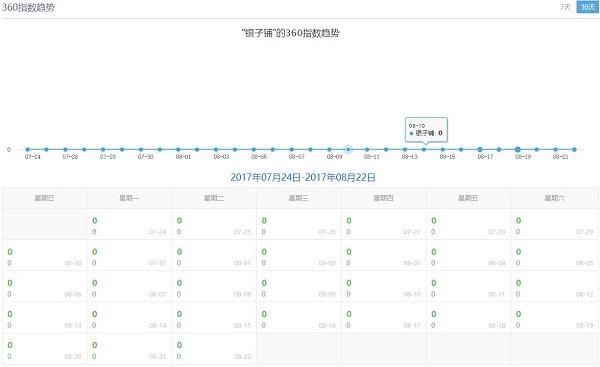Viewport: 600px width, 367px height.
Task: Select the 07-24 calendar cell
Action: tap(129, 224)
